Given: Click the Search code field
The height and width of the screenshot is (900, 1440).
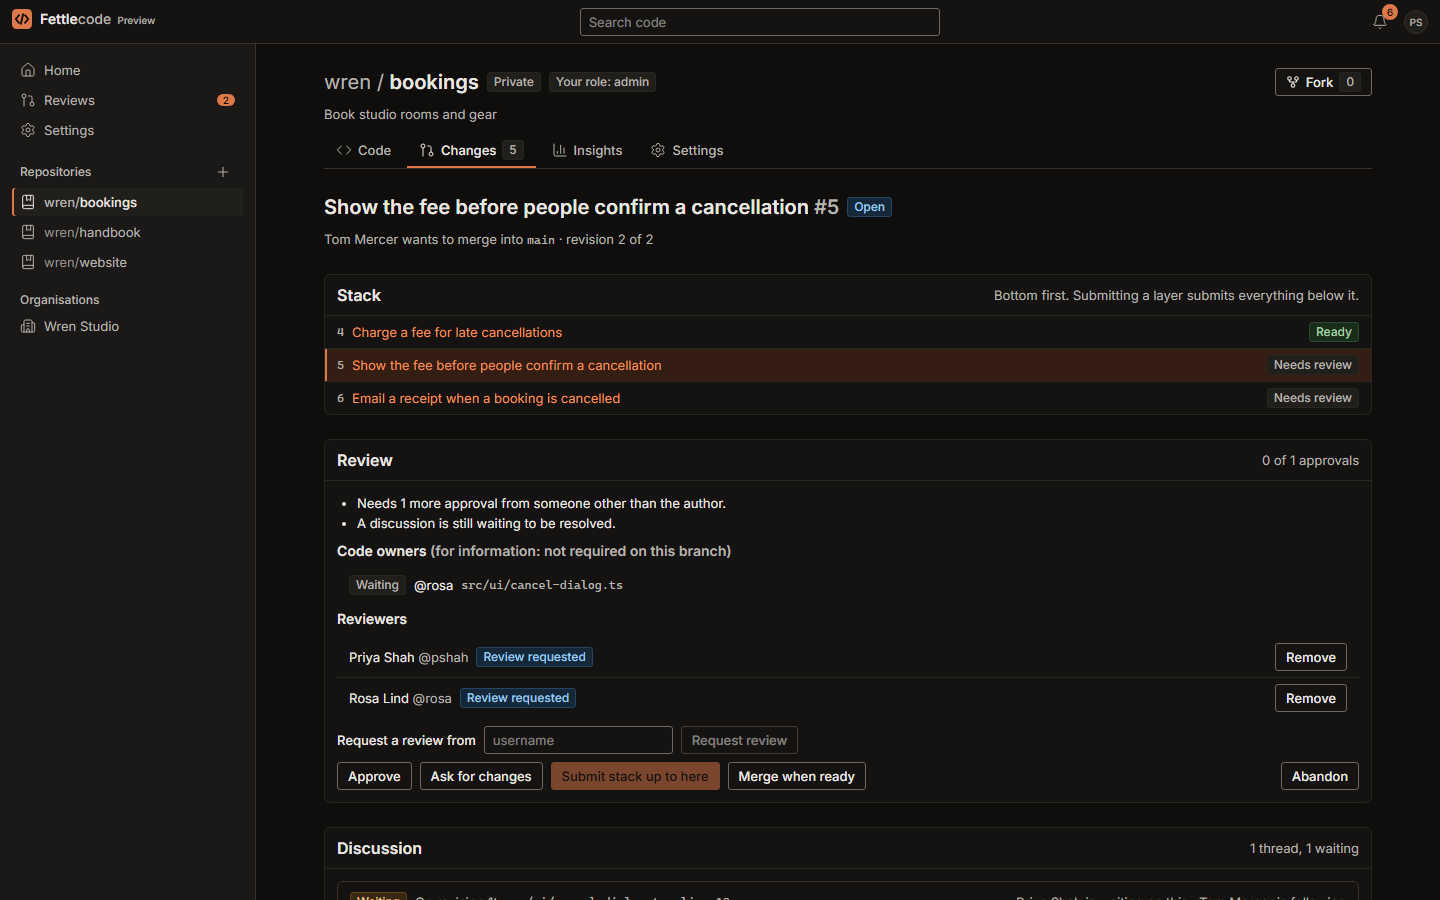Looking at the screenshot, I should [x=760, y=22].
